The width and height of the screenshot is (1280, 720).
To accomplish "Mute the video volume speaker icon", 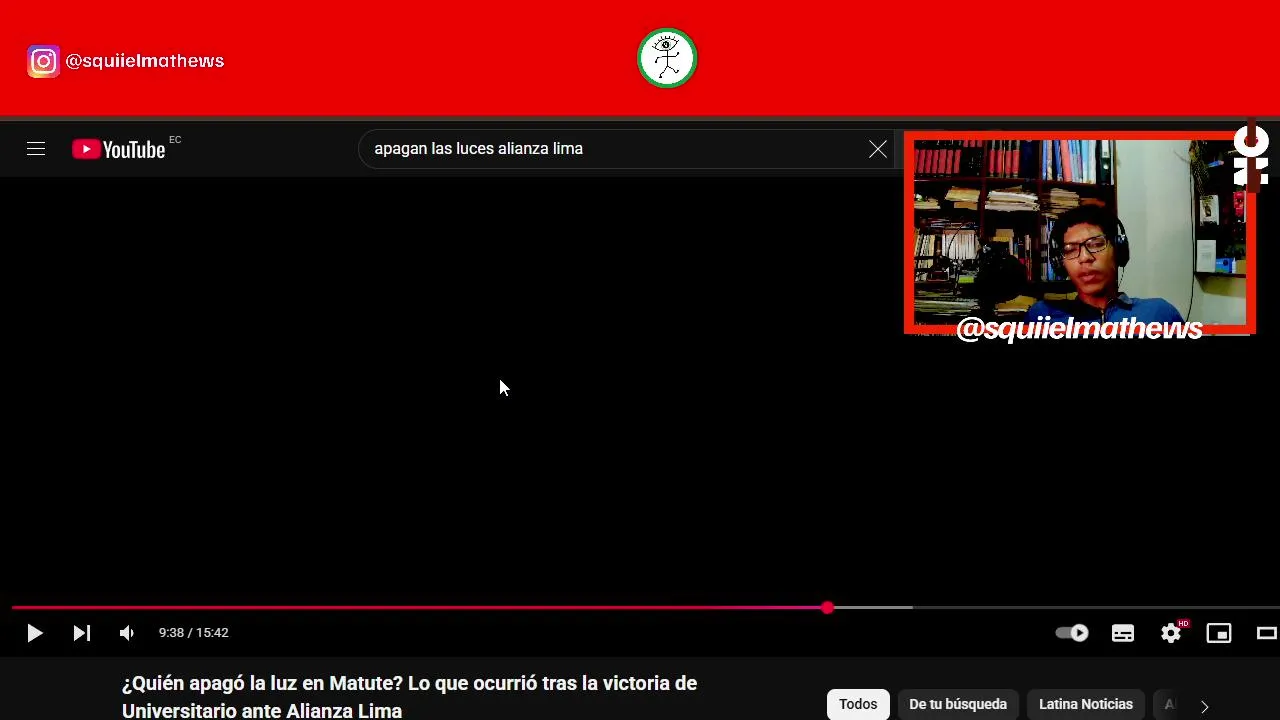I will pos(127,633).
